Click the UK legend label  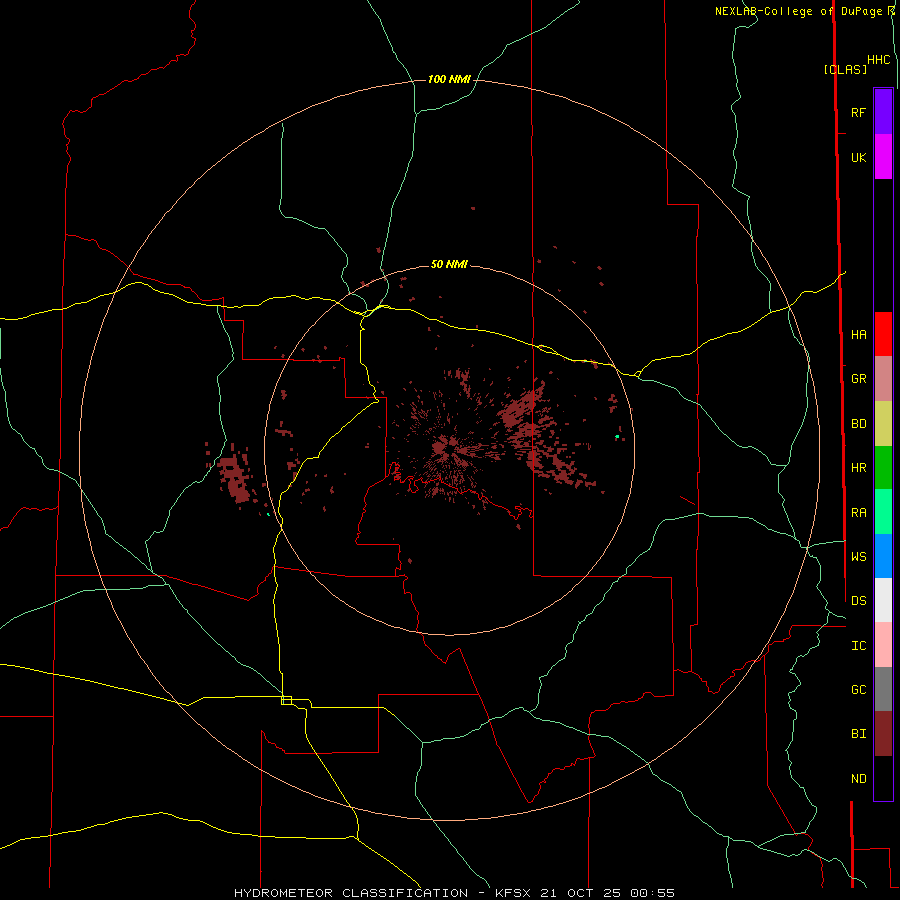click(858, 158)
